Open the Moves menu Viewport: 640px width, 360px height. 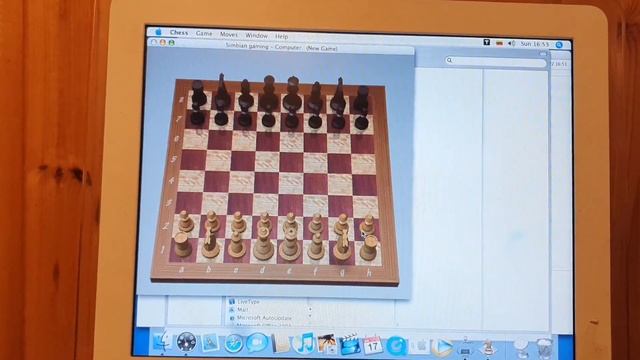click(x=229, y=35)
